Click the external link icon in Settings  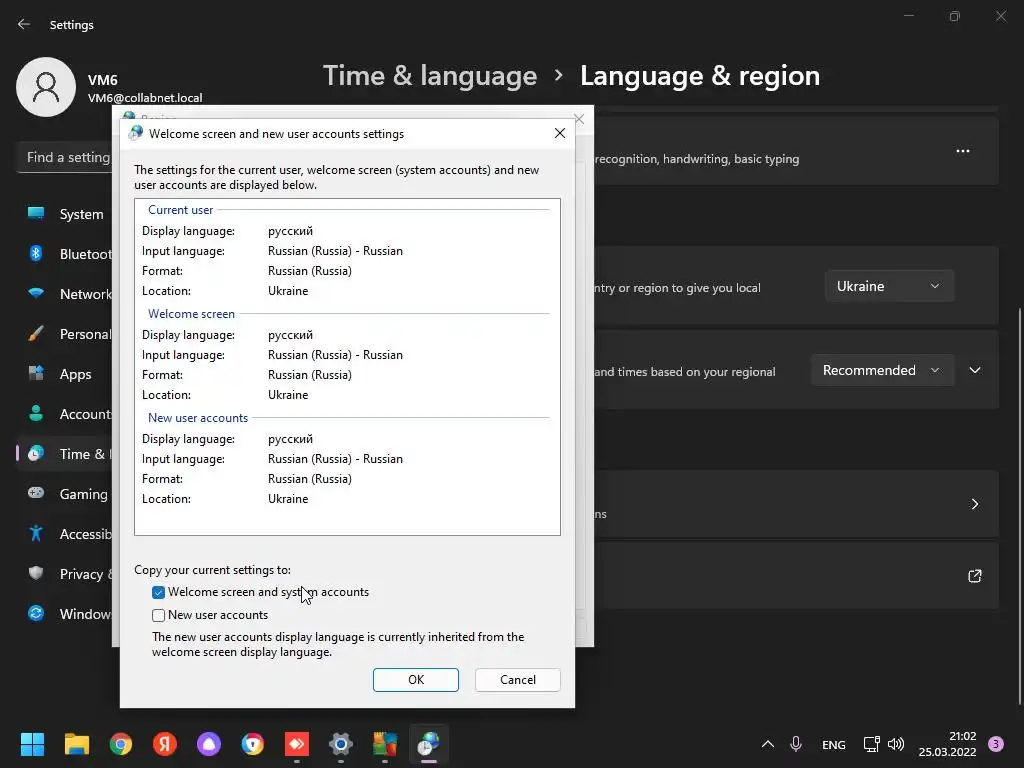[x=974, y=576]
